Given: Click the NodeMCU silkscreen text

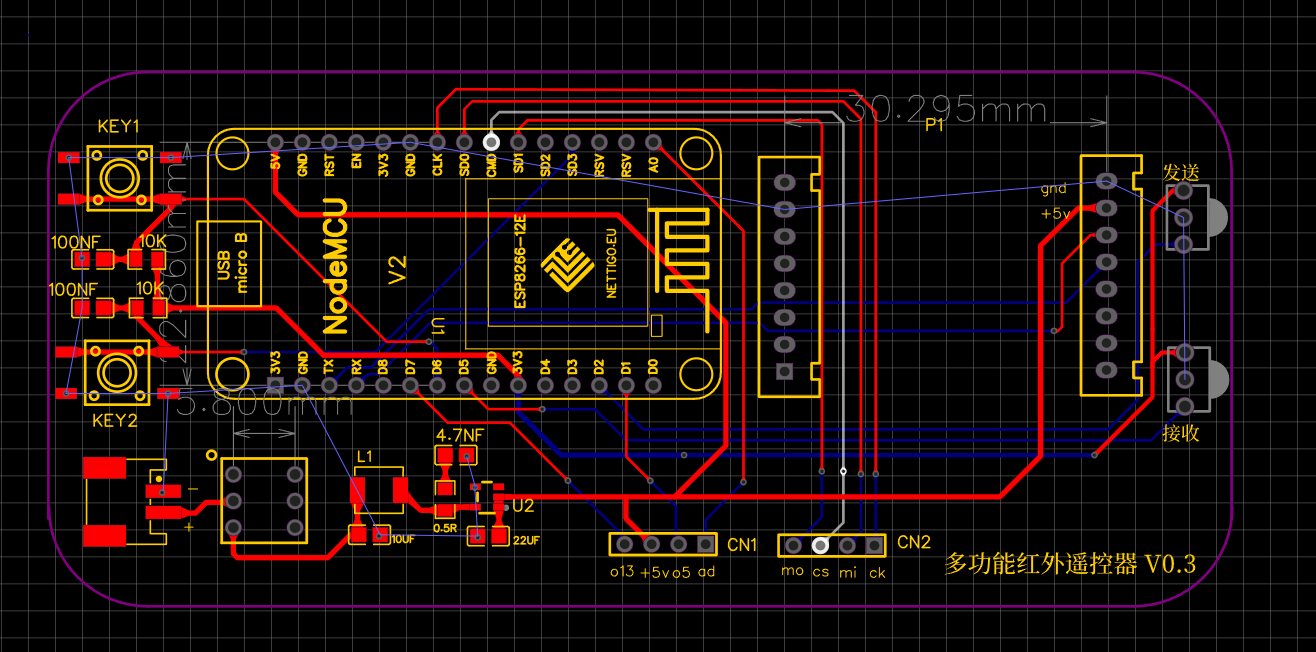Looking at the screenshot, I should 336,266.
